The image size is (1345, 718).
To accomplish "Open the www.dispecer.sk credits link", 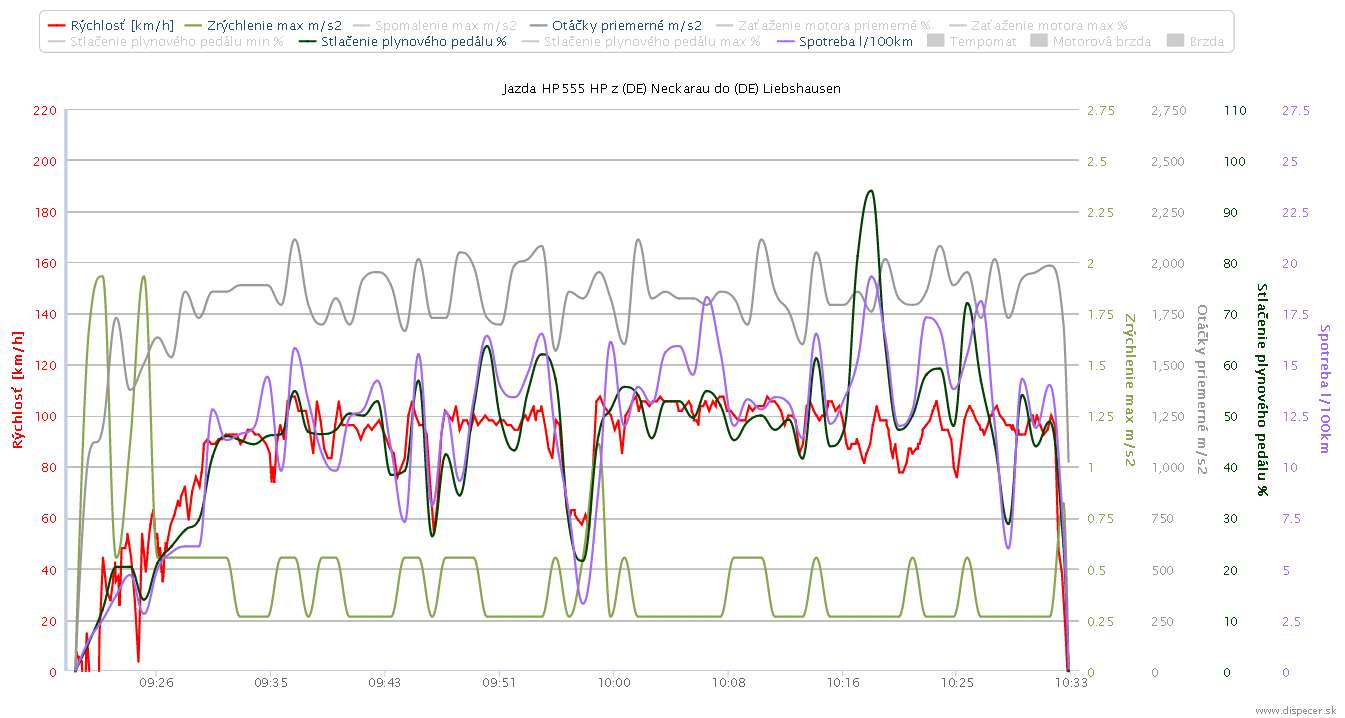I will click(1295, 710).
